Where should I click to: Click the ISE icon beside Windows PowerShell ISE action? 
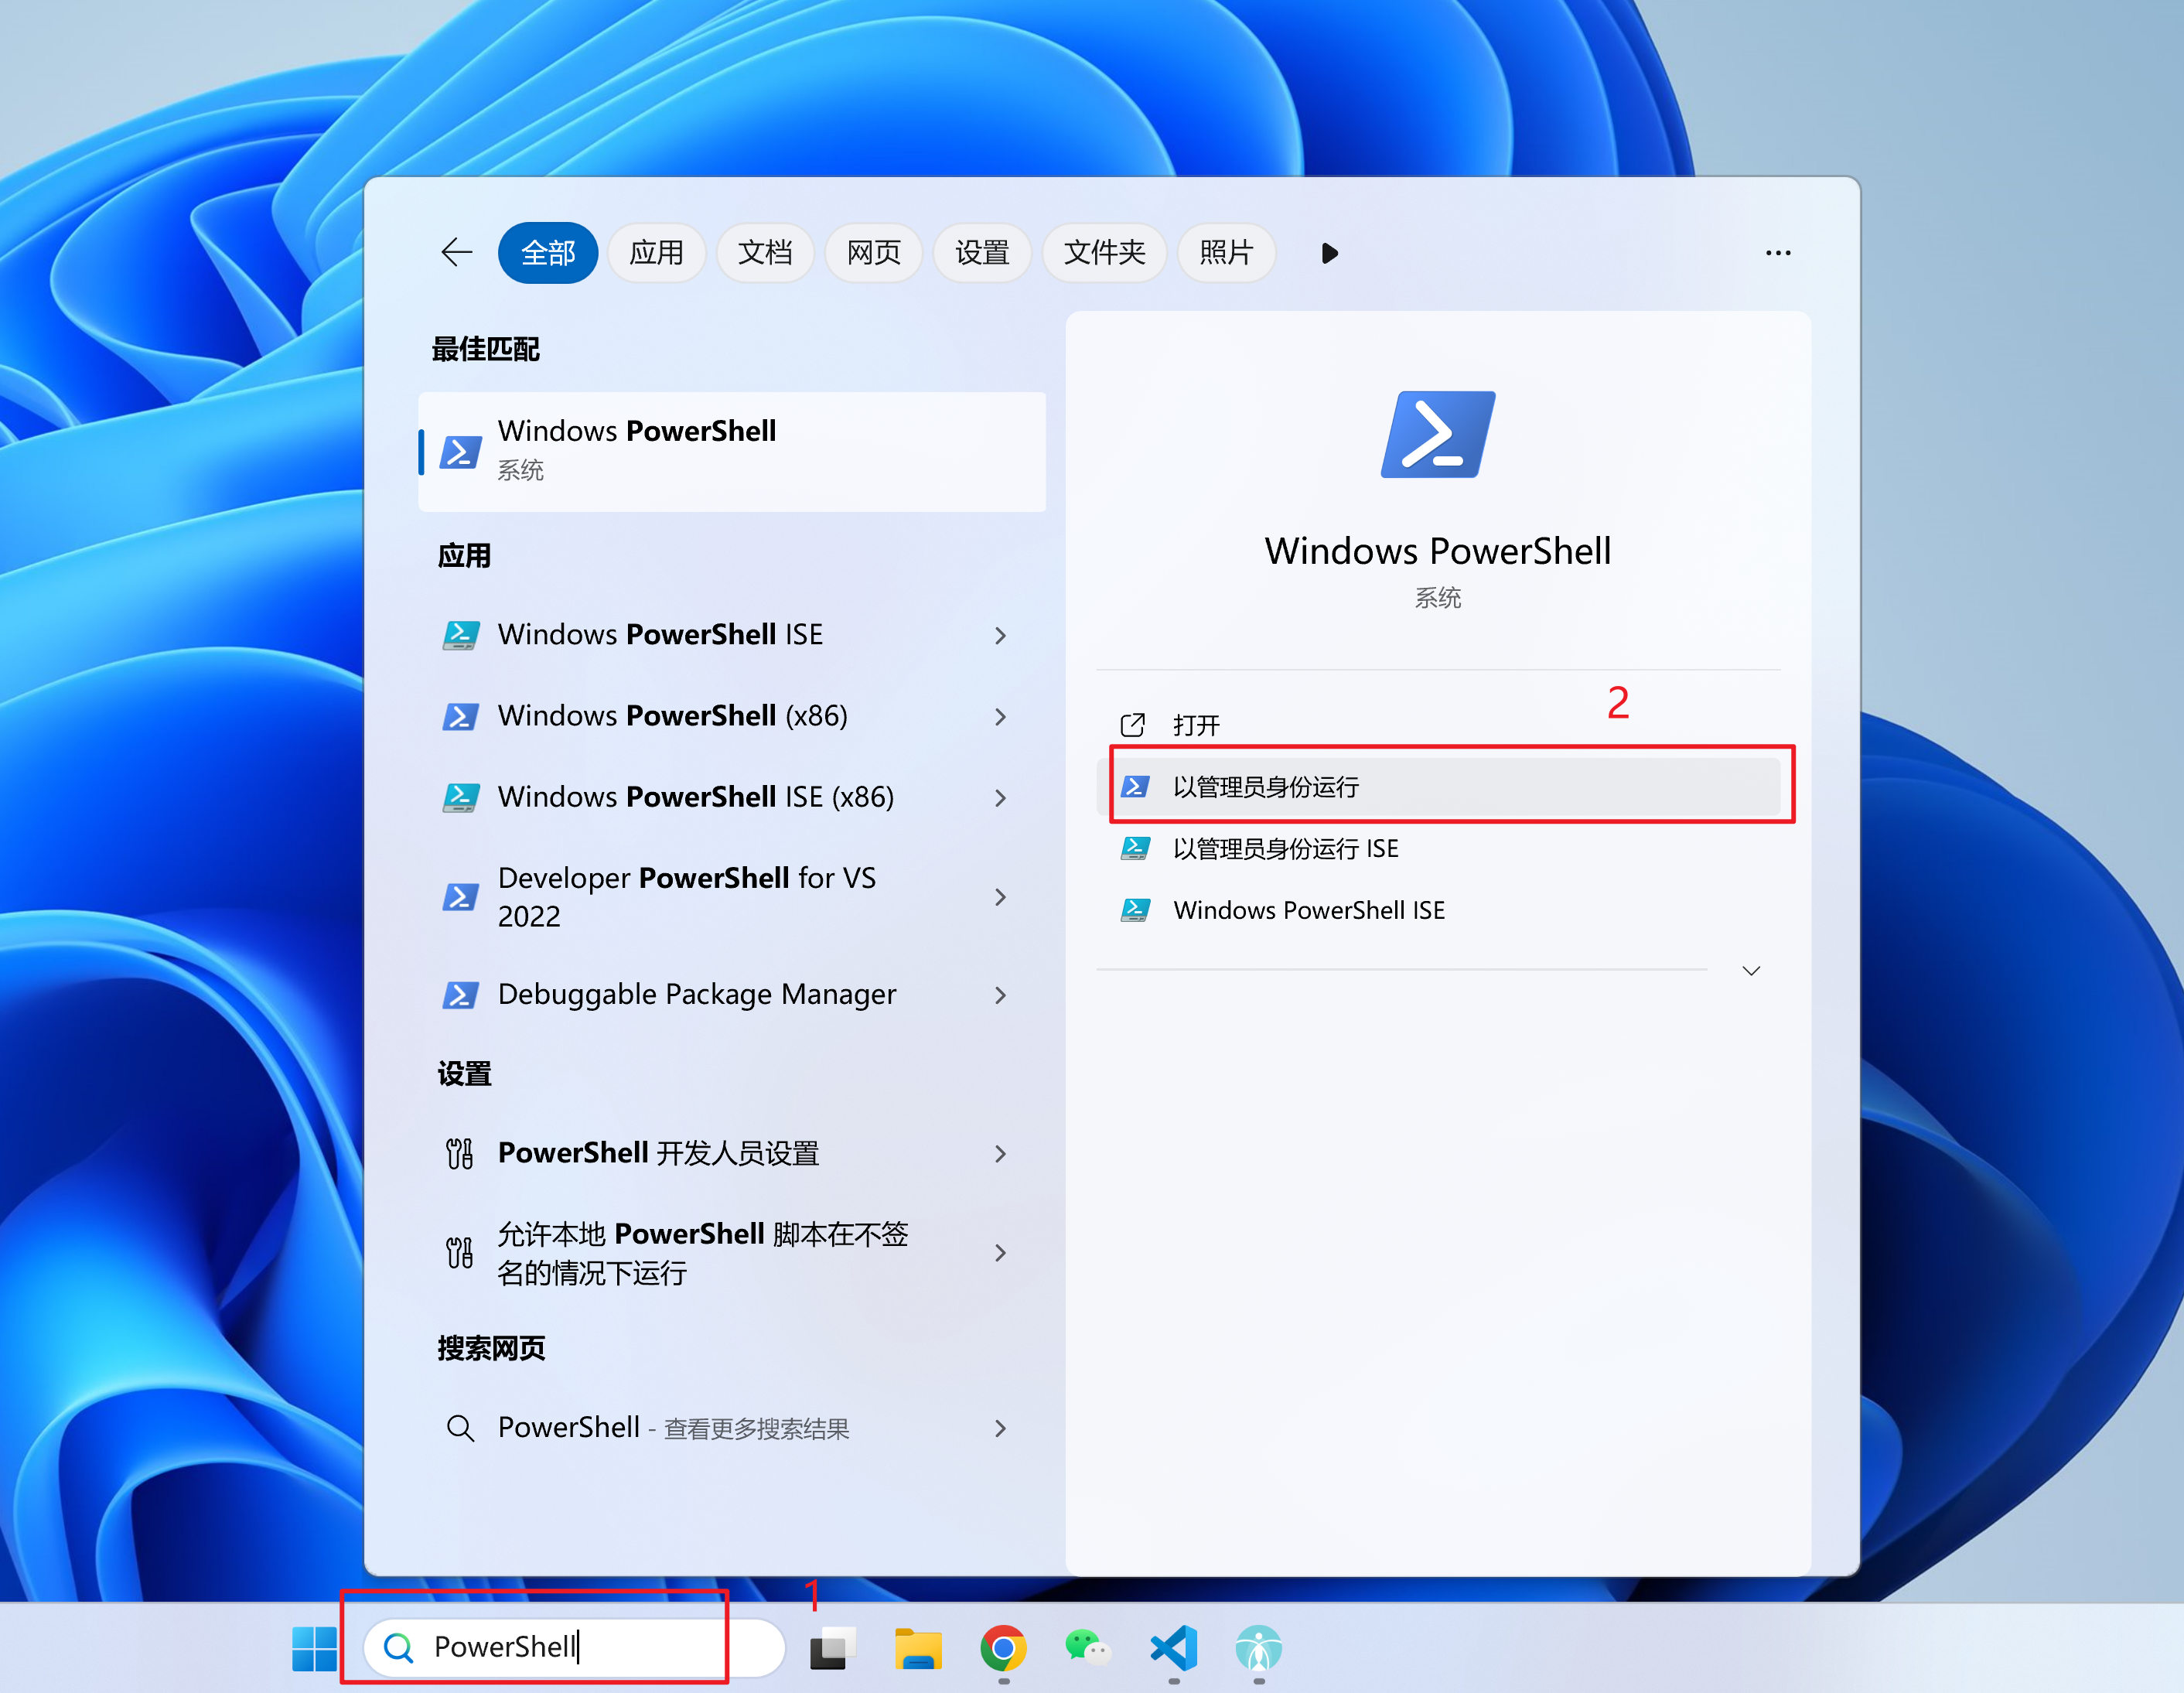tap(1135, 910)
